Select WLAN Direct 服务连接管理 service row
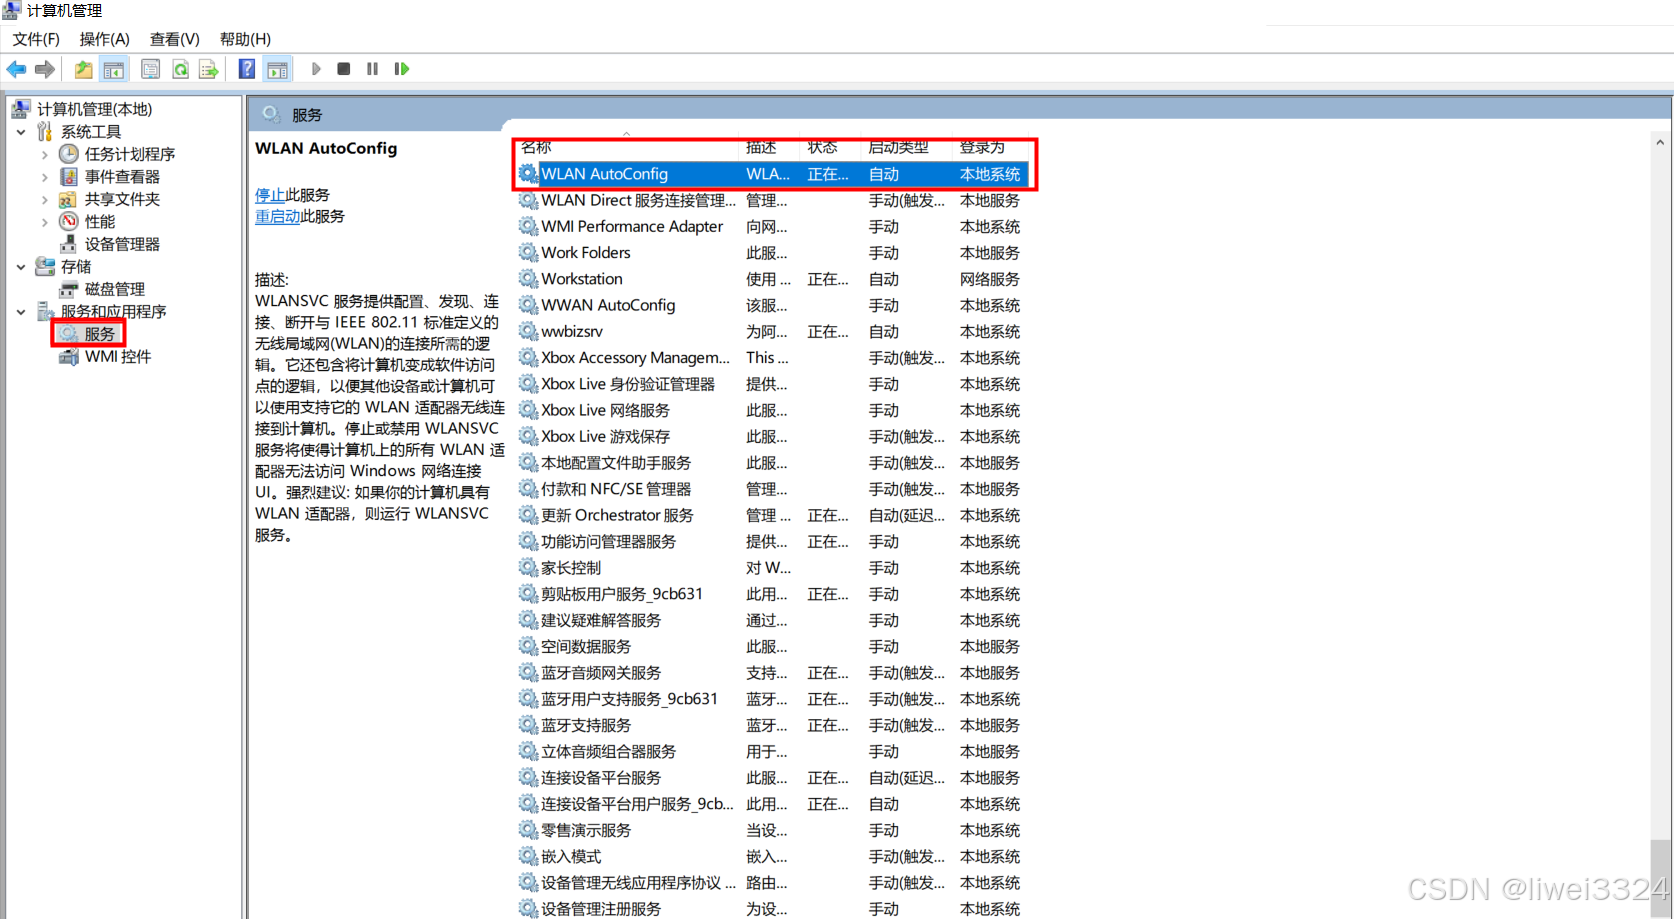 (772, 201)
